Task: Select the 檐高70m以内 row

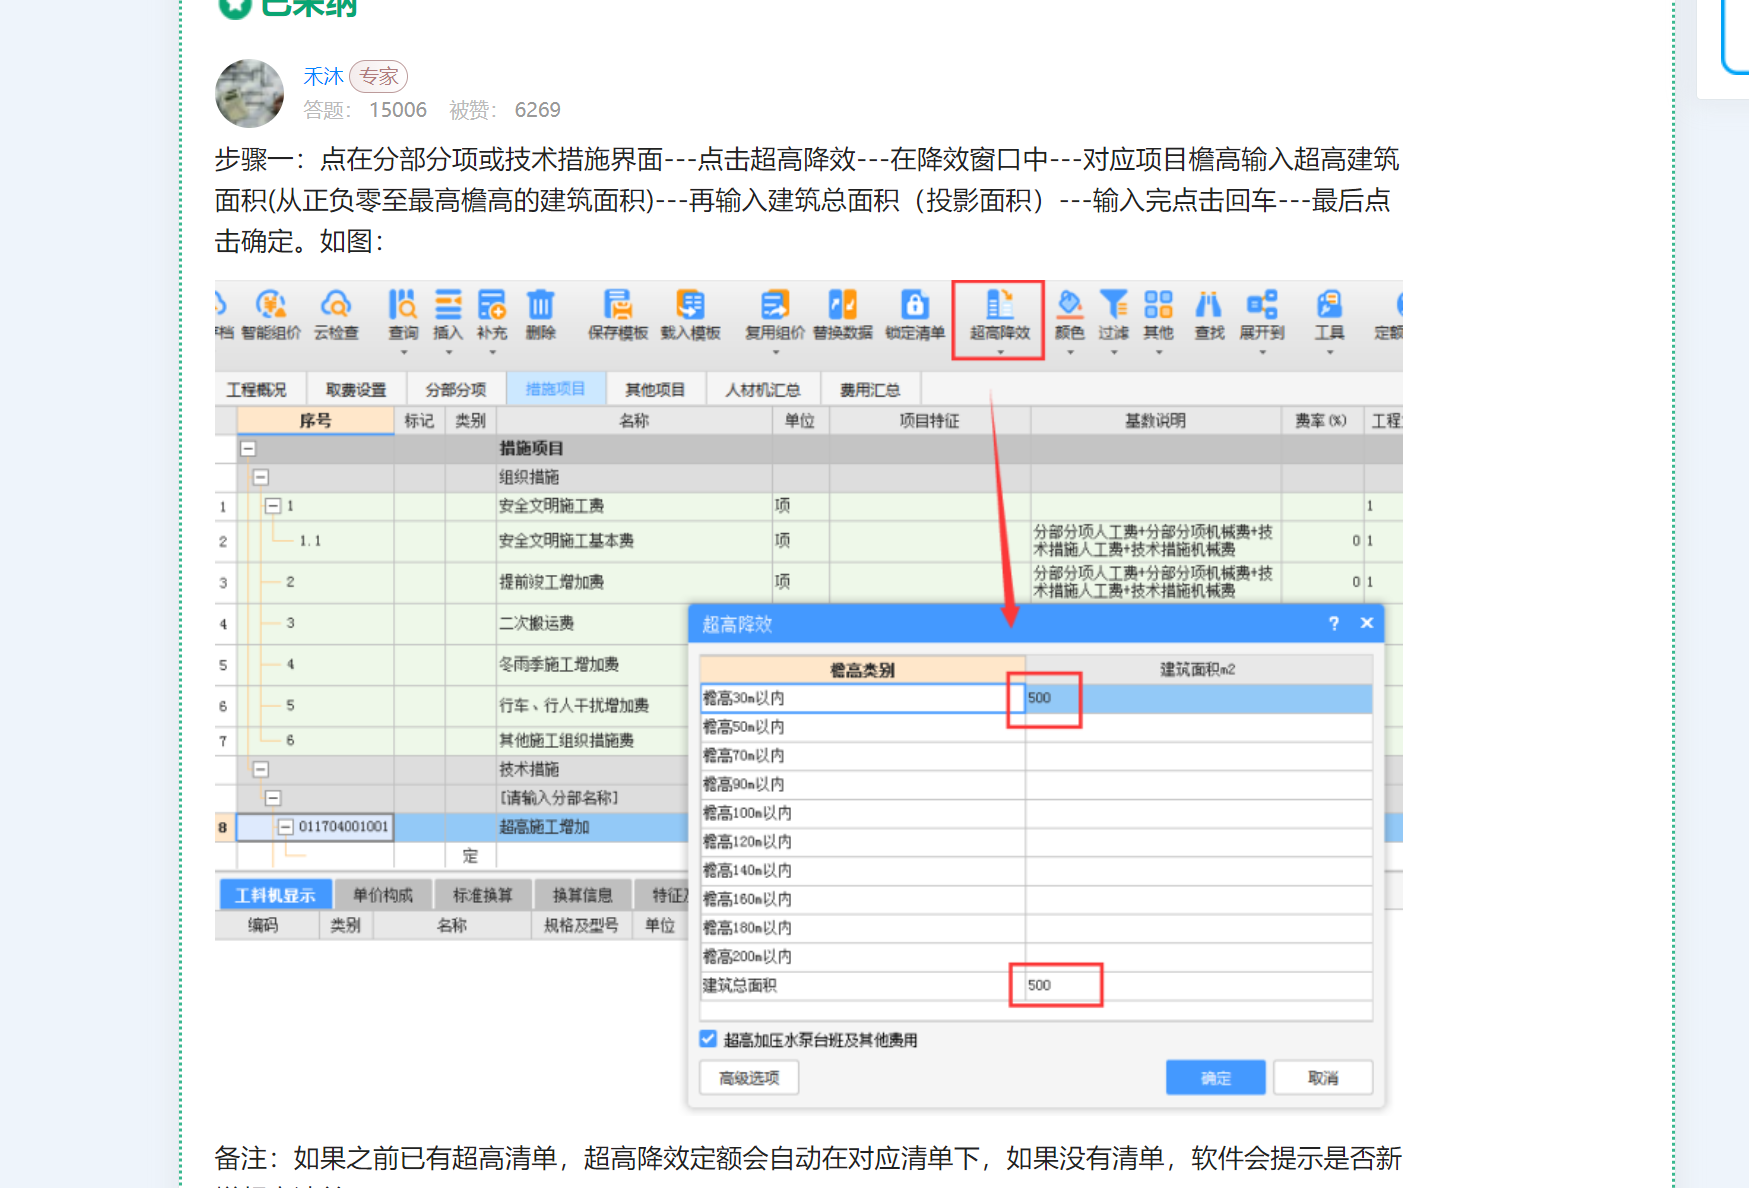Action: tap(1036, 756)
